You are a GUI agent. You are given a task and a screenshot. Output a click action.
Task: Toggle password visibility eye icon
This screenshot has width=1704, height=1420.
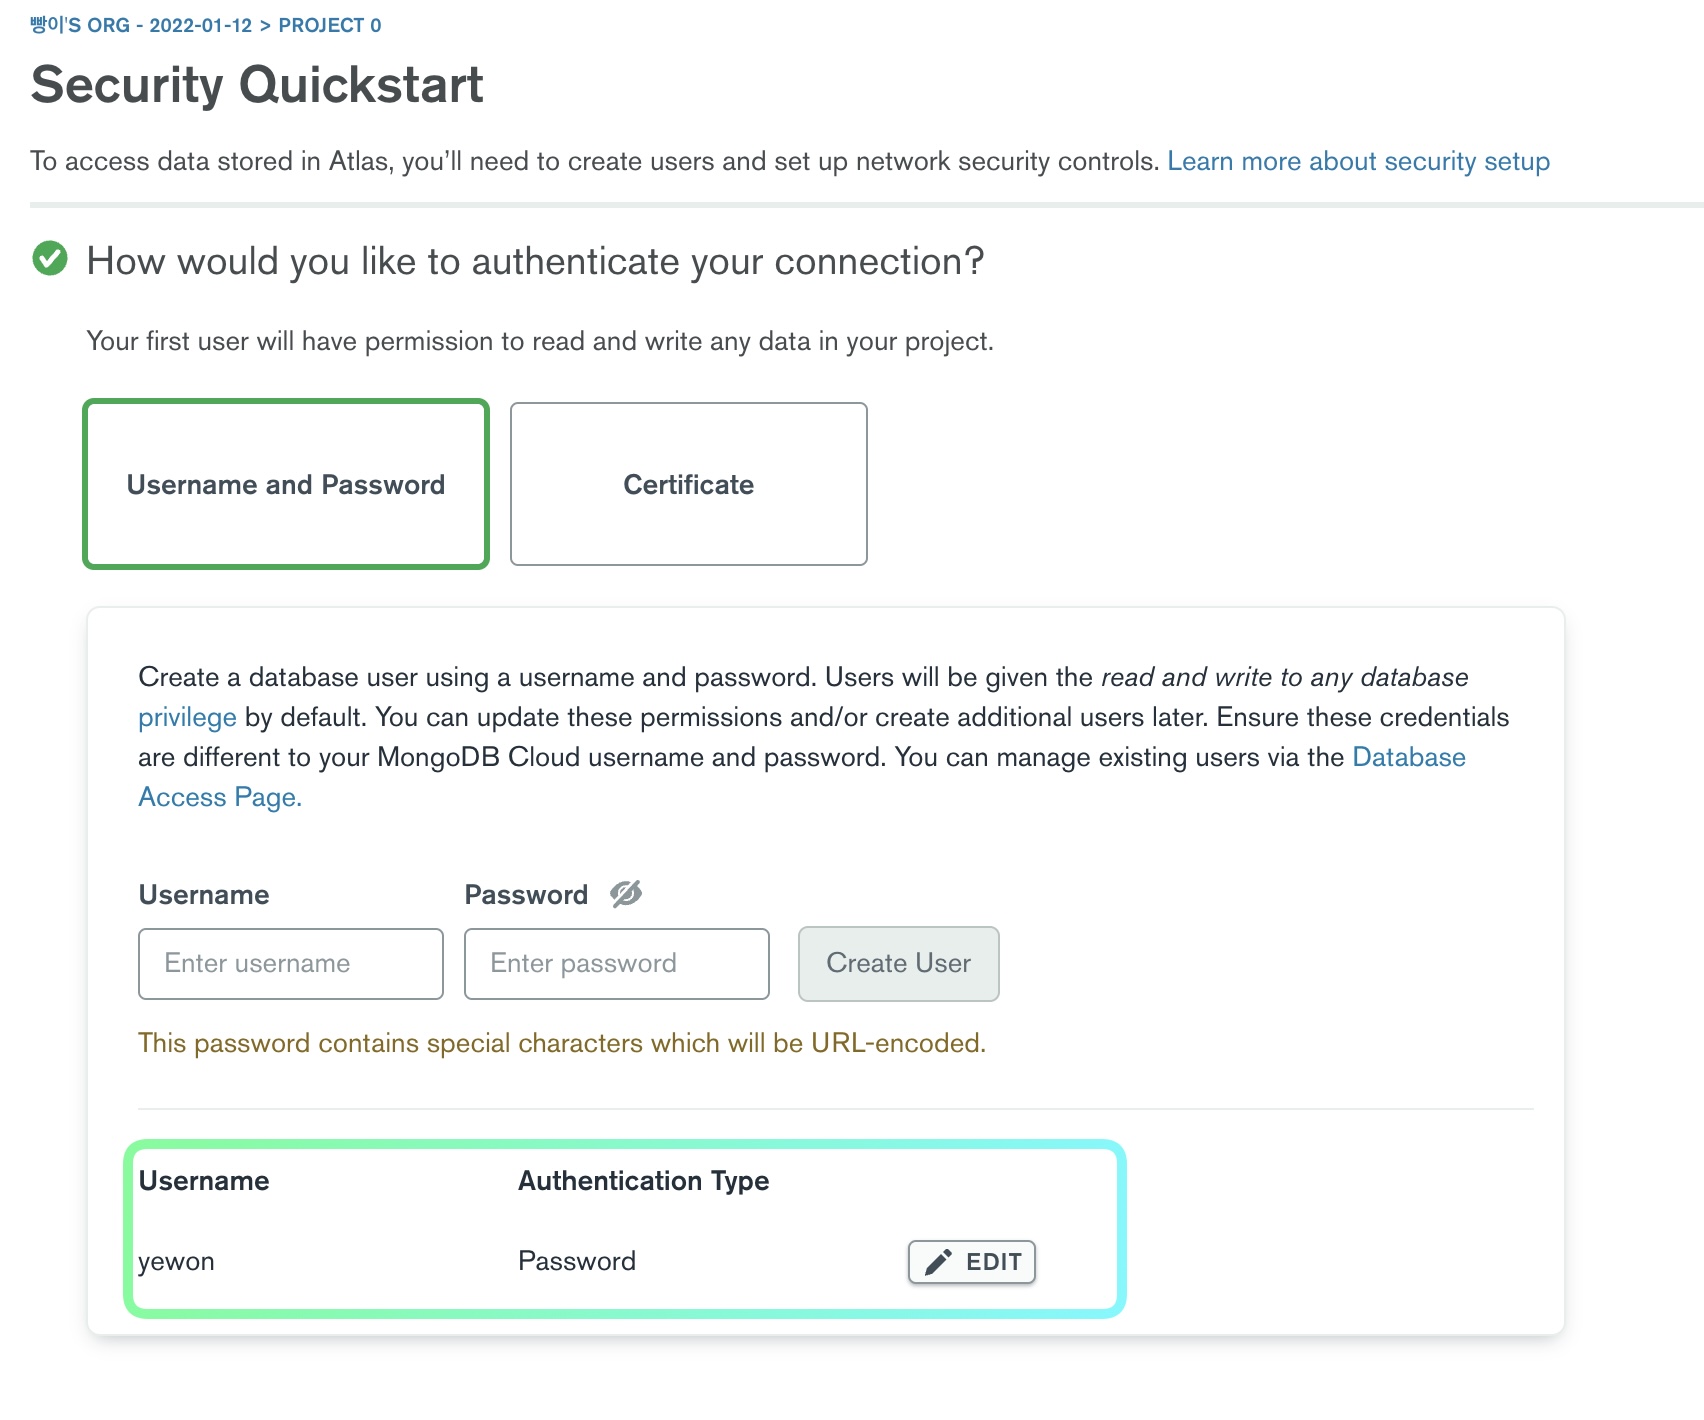coord(626,893)
